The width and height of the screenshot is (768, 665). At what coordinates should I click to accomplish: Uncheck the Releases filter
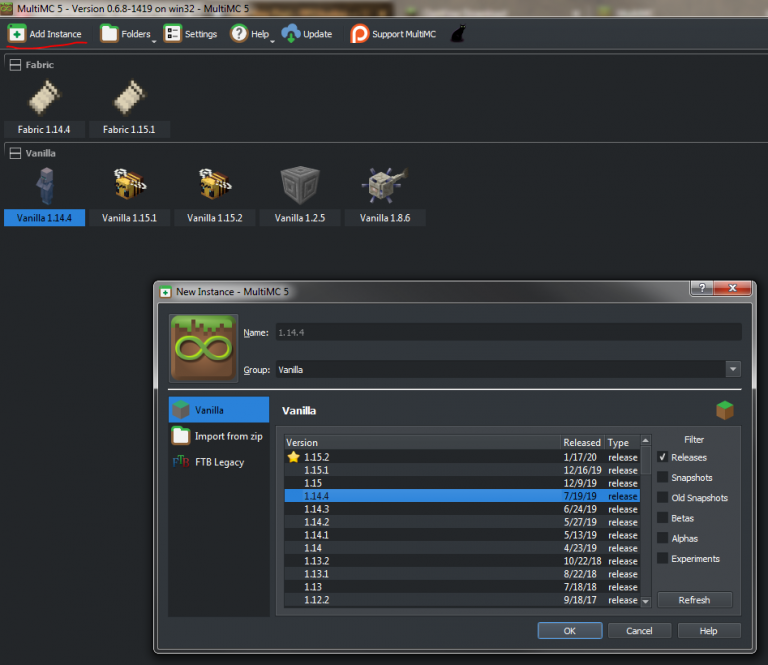[x=663, y=457]
